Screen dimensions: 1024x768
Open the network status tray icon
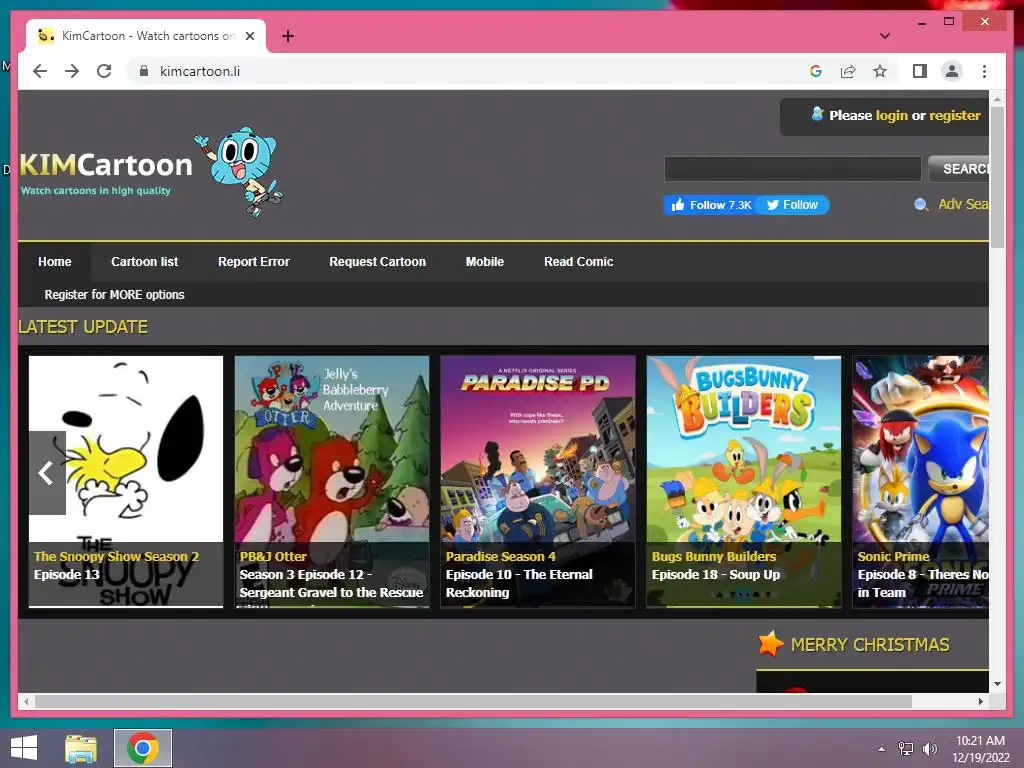point(906,748)
